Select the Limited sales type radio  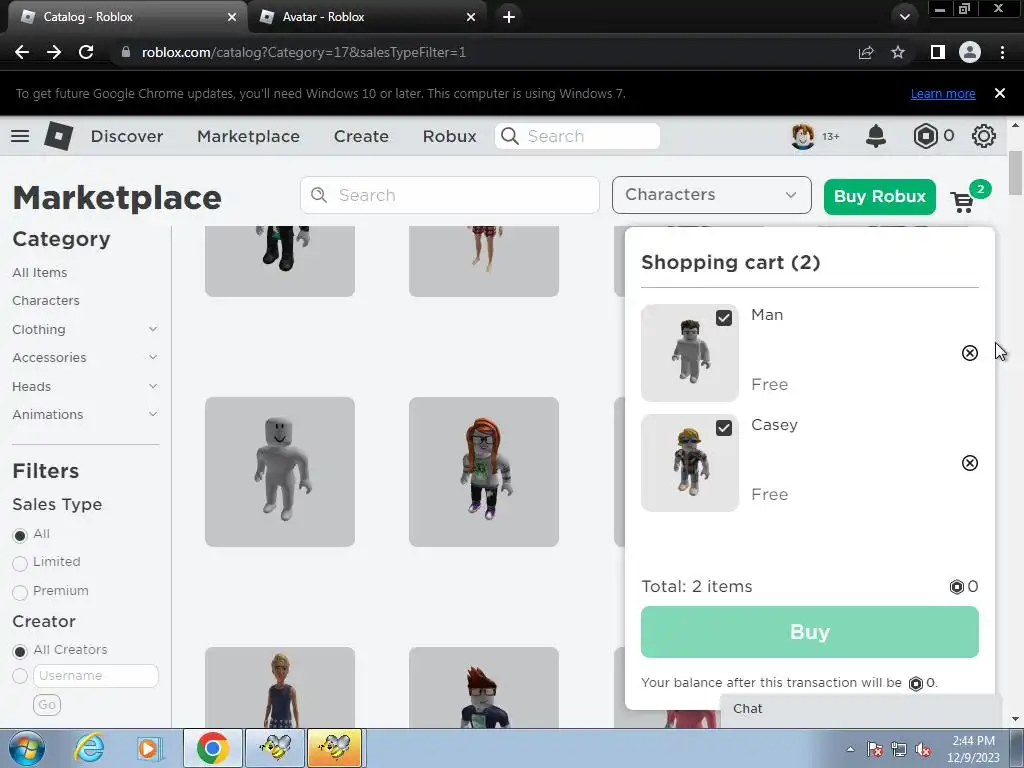click(x=20, y=563)
